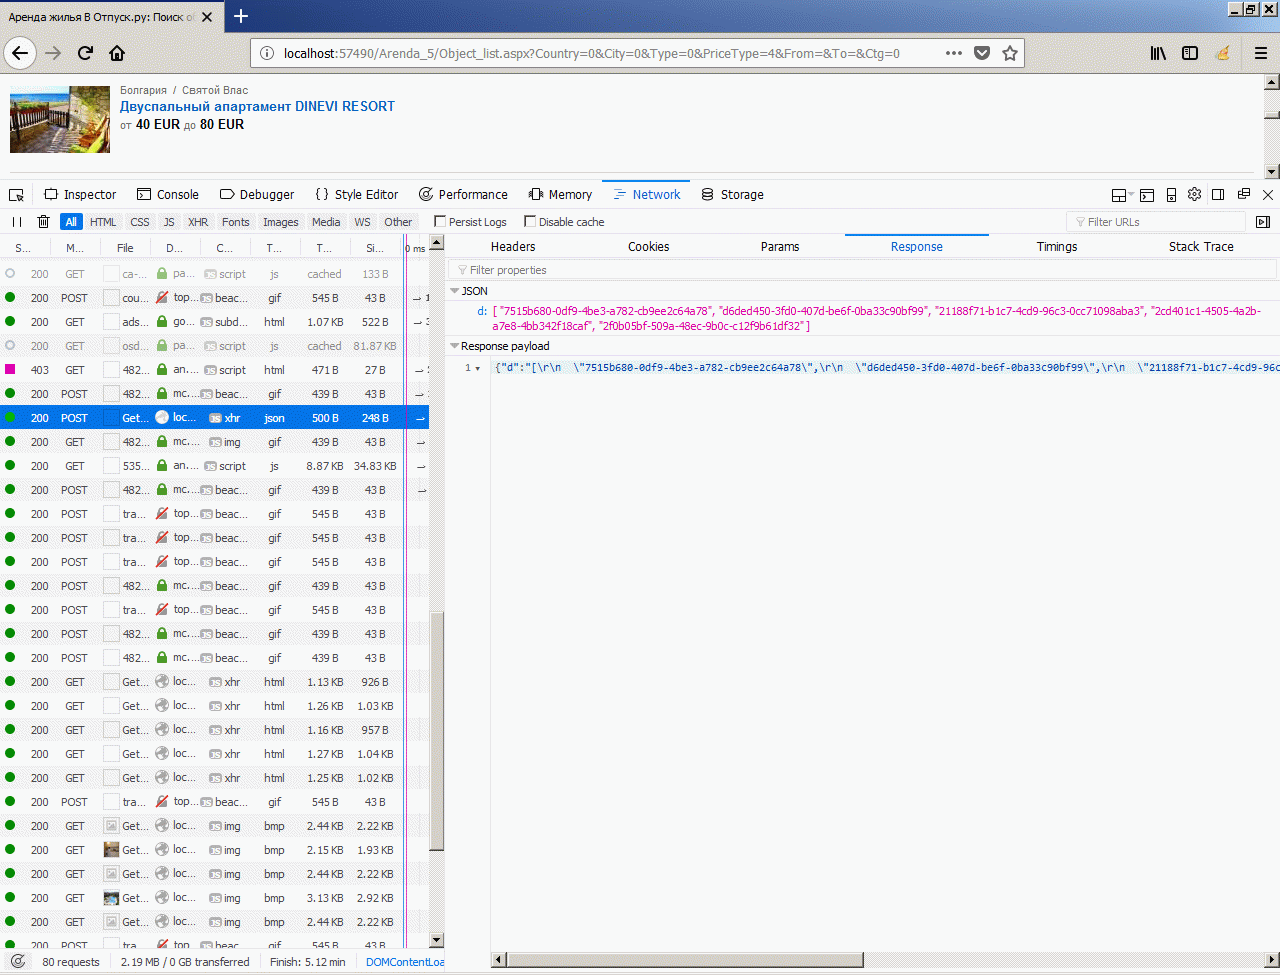The image size is (1280, 975).
Task: Start performance analysis from status bar
Action: coord(17,962)
